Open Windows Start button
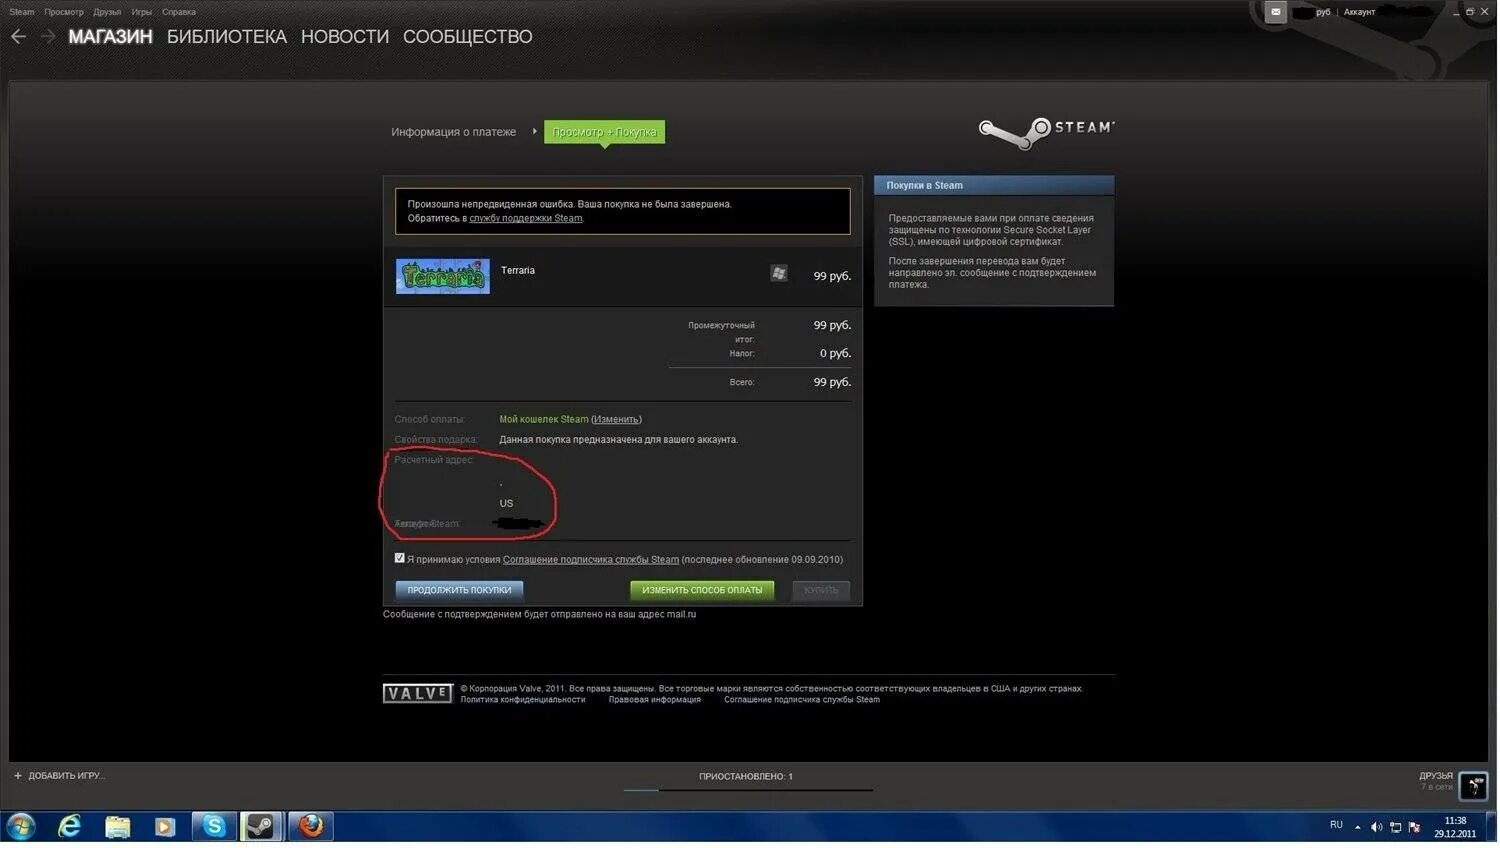 point(21,826)
